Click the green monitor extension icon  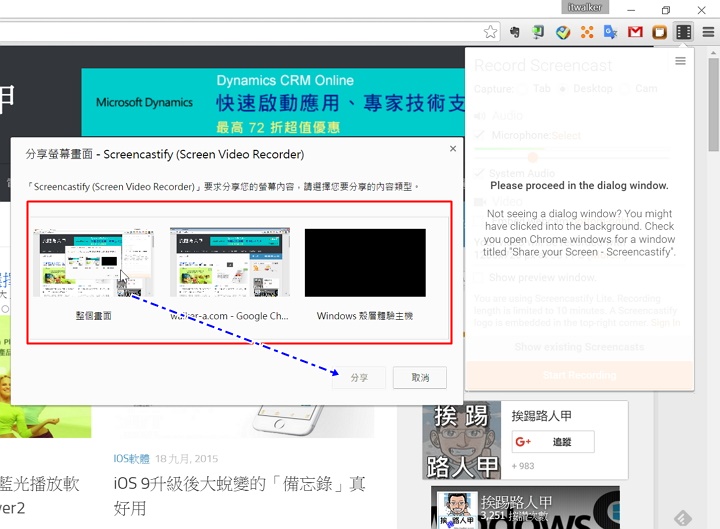point(538,32)
